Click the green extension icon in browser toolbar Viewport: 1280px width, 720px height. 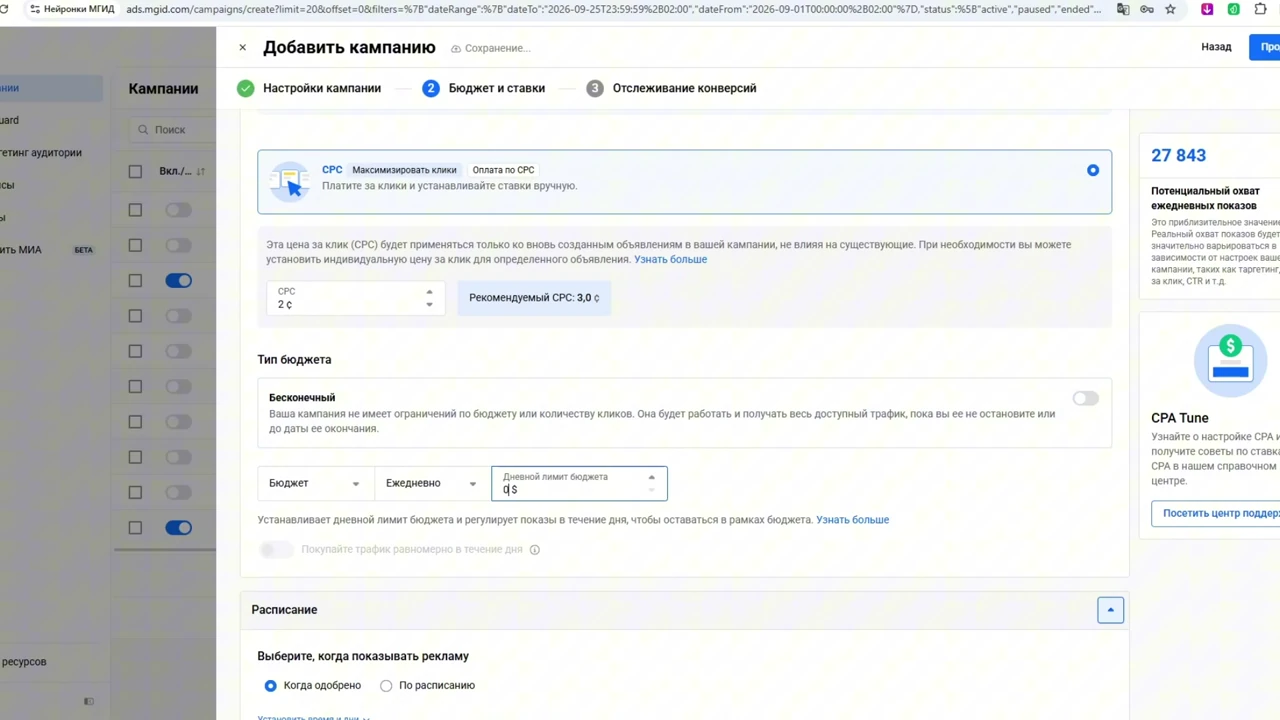point(1233,9)
